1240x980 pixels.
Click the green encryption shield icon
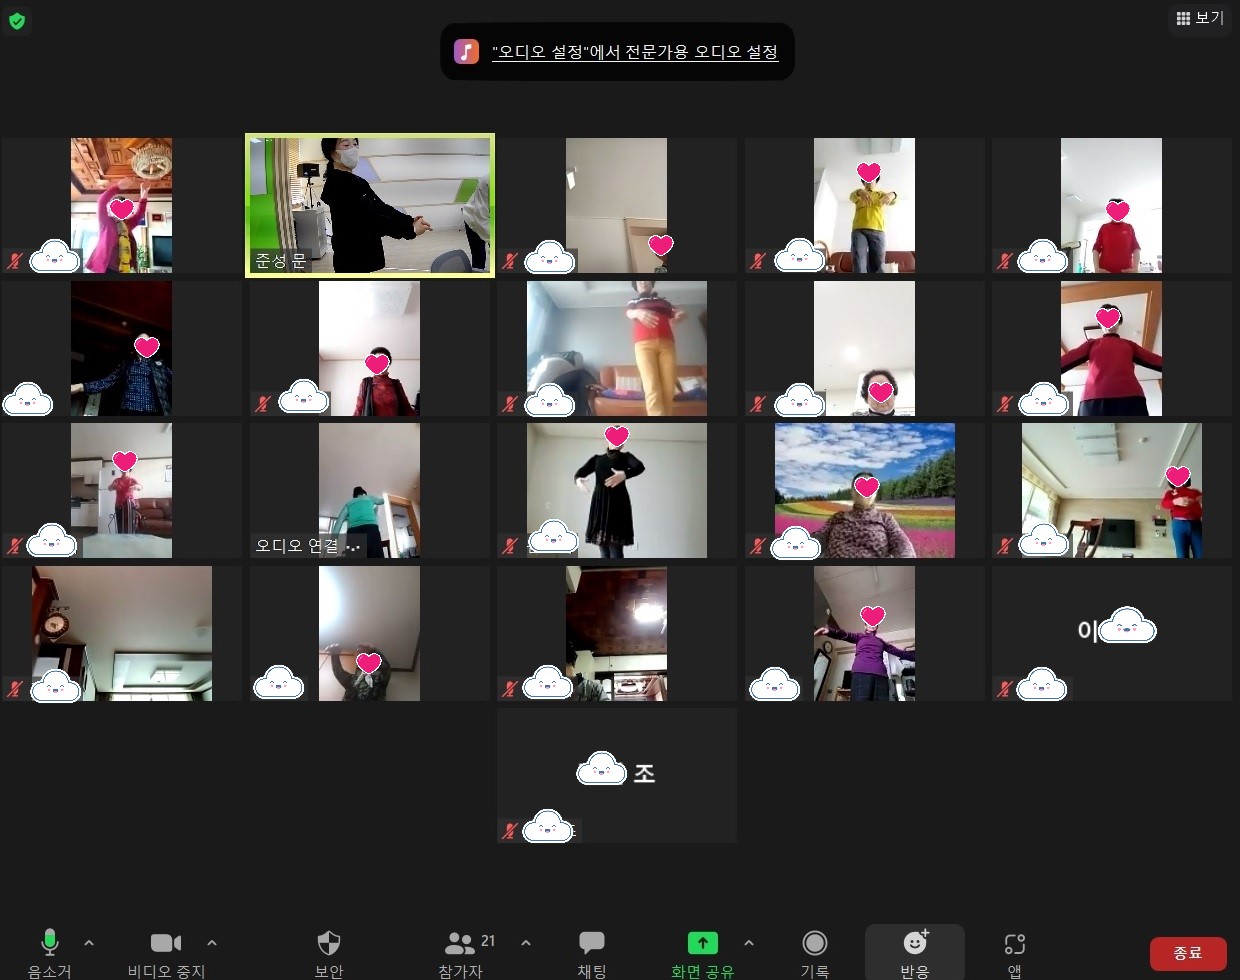[17, 21]
